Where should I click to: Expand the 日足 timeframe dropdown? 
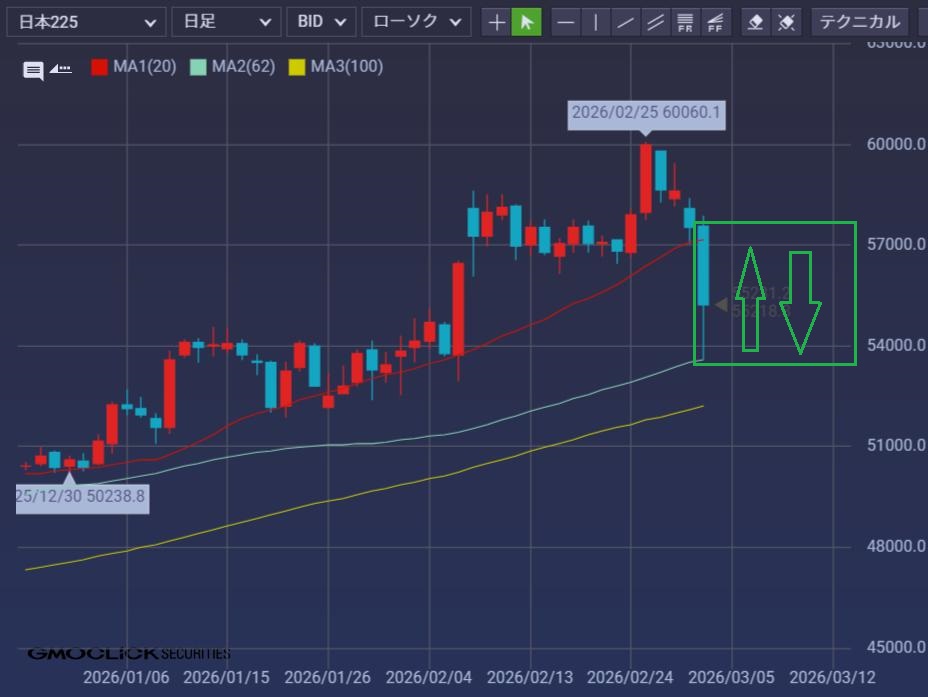point(225,21)
